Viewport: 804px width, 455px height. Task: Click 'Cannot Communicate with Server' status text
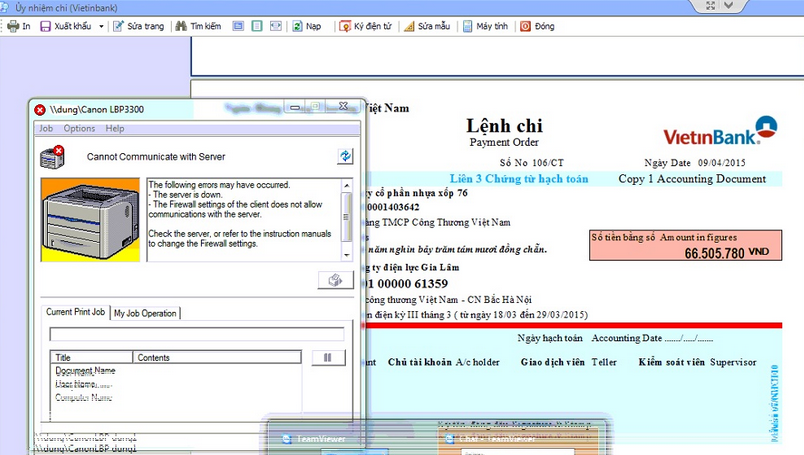[156, 157]
